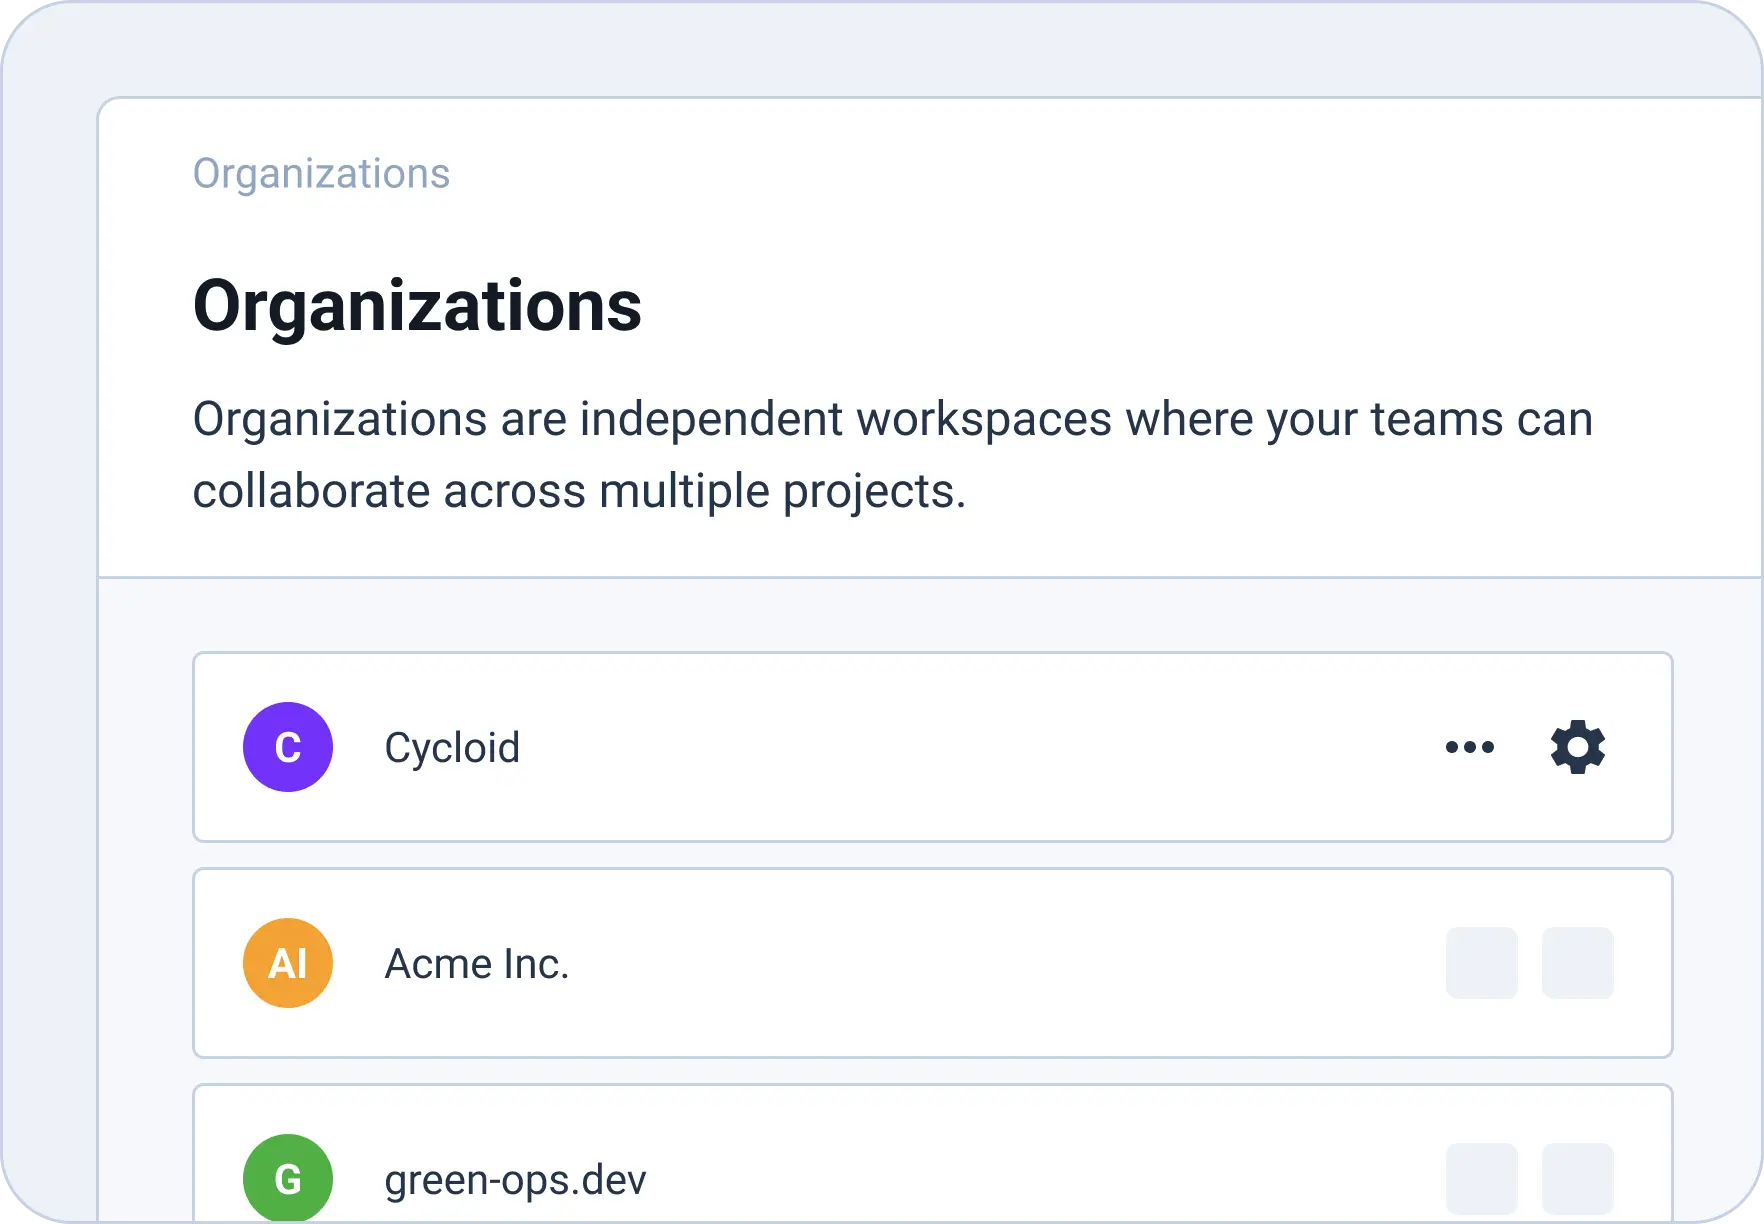Screen dimensions: 1764x1224
Task: Click the second placeholder icon in green-ops.dev row
Action: pyautogui.click(x=1577, y=1178)
